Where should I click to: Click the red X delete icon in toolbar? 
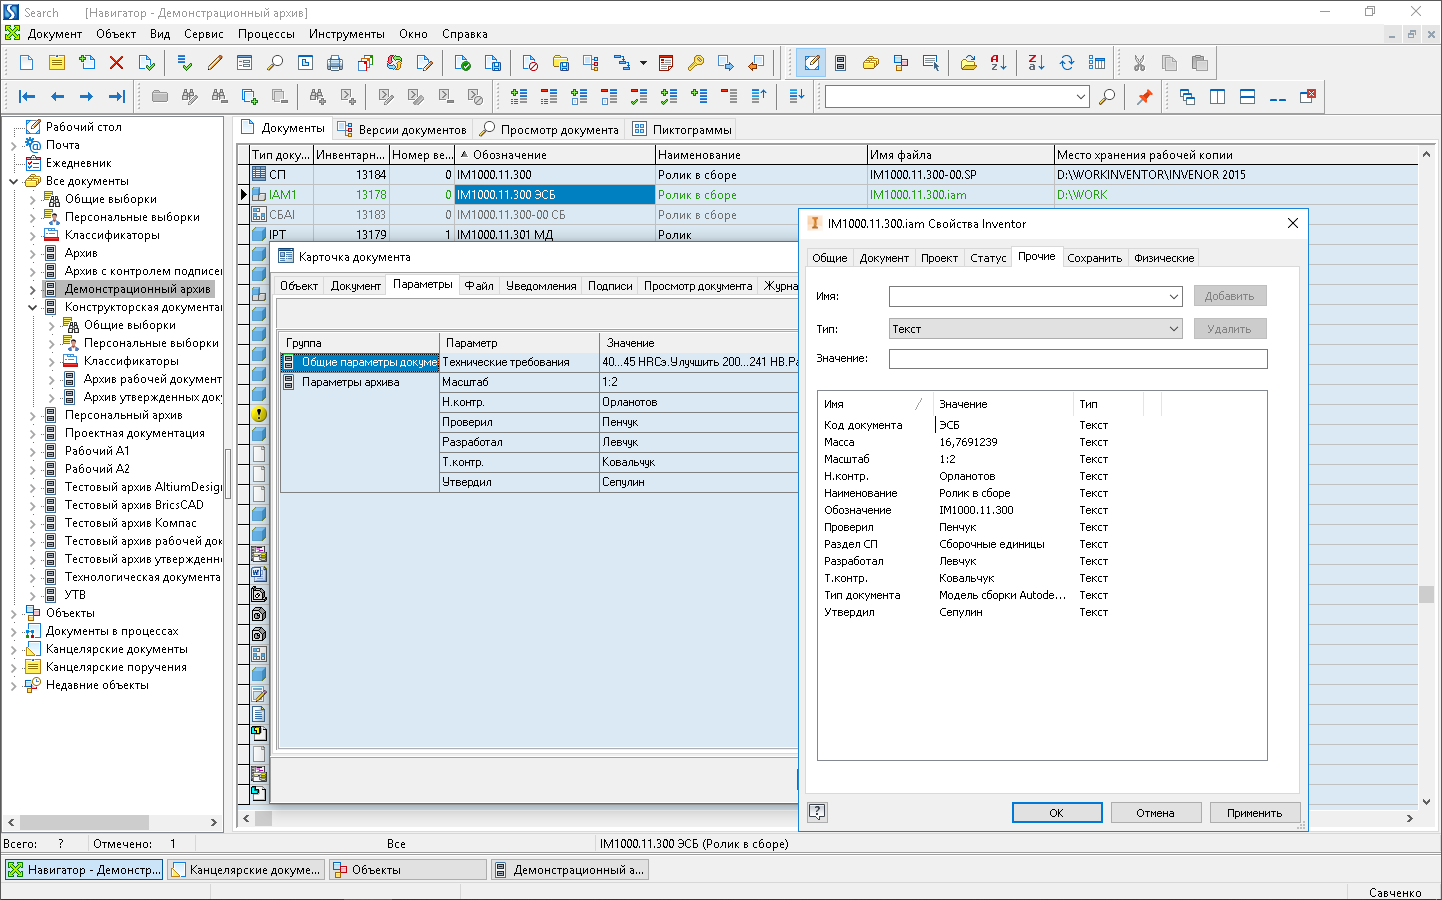click(x=116, y=63)
